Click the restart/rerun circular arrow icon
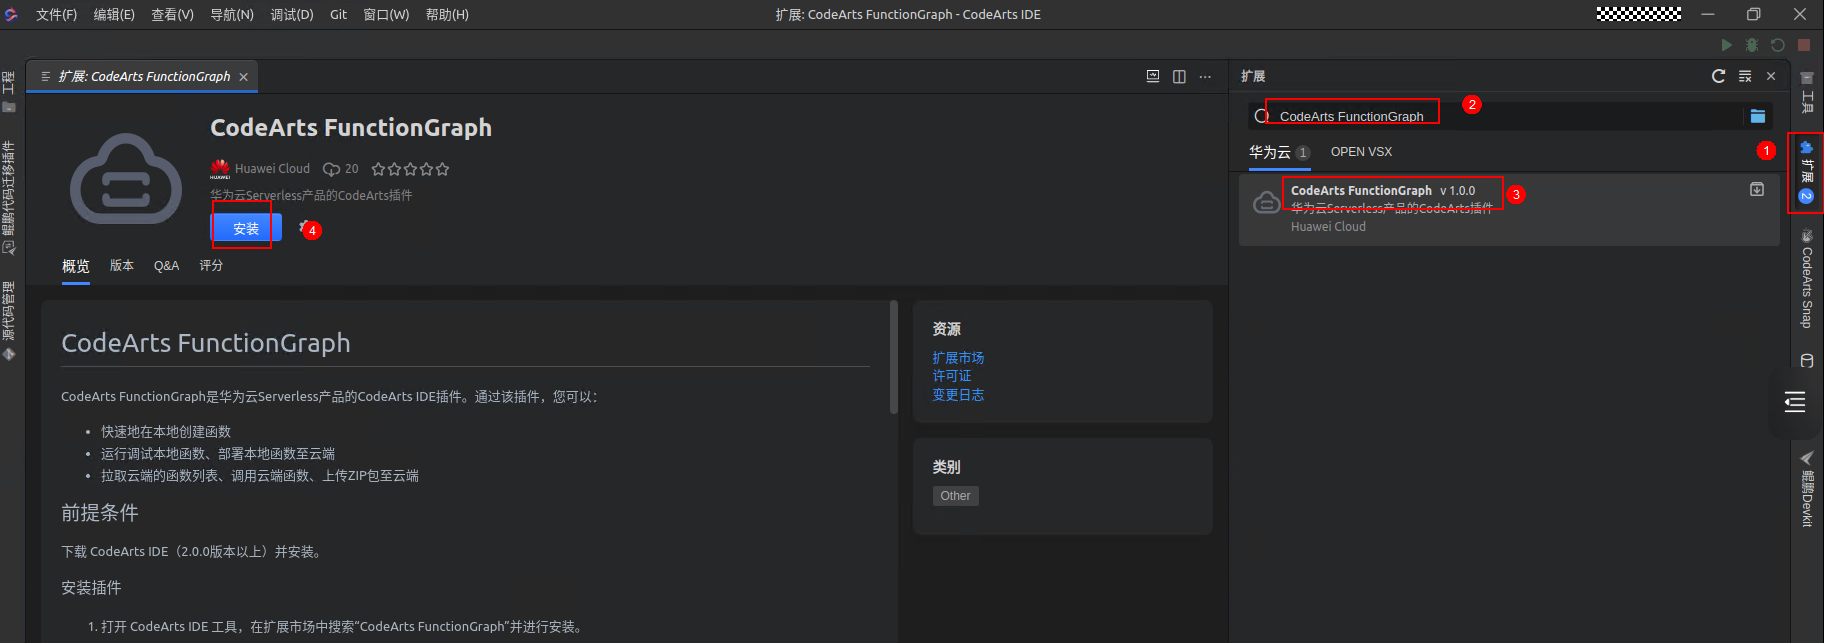Viewport: 1824px width, 643px height. tap(1778, 45)
